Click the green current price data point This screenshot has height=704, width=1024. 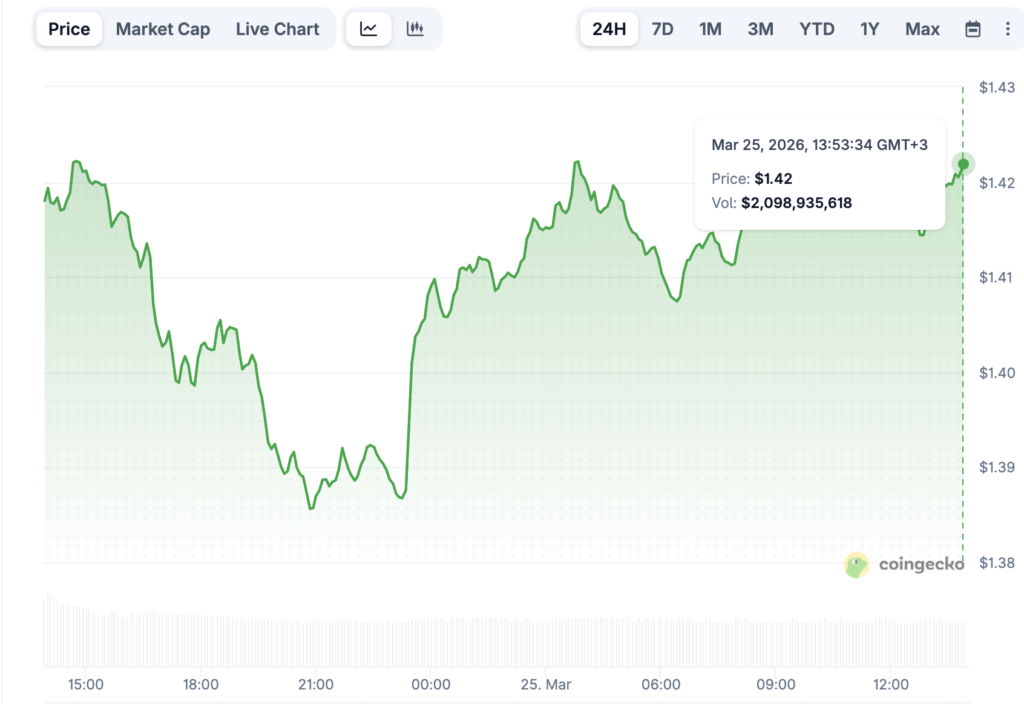(963, 164)
